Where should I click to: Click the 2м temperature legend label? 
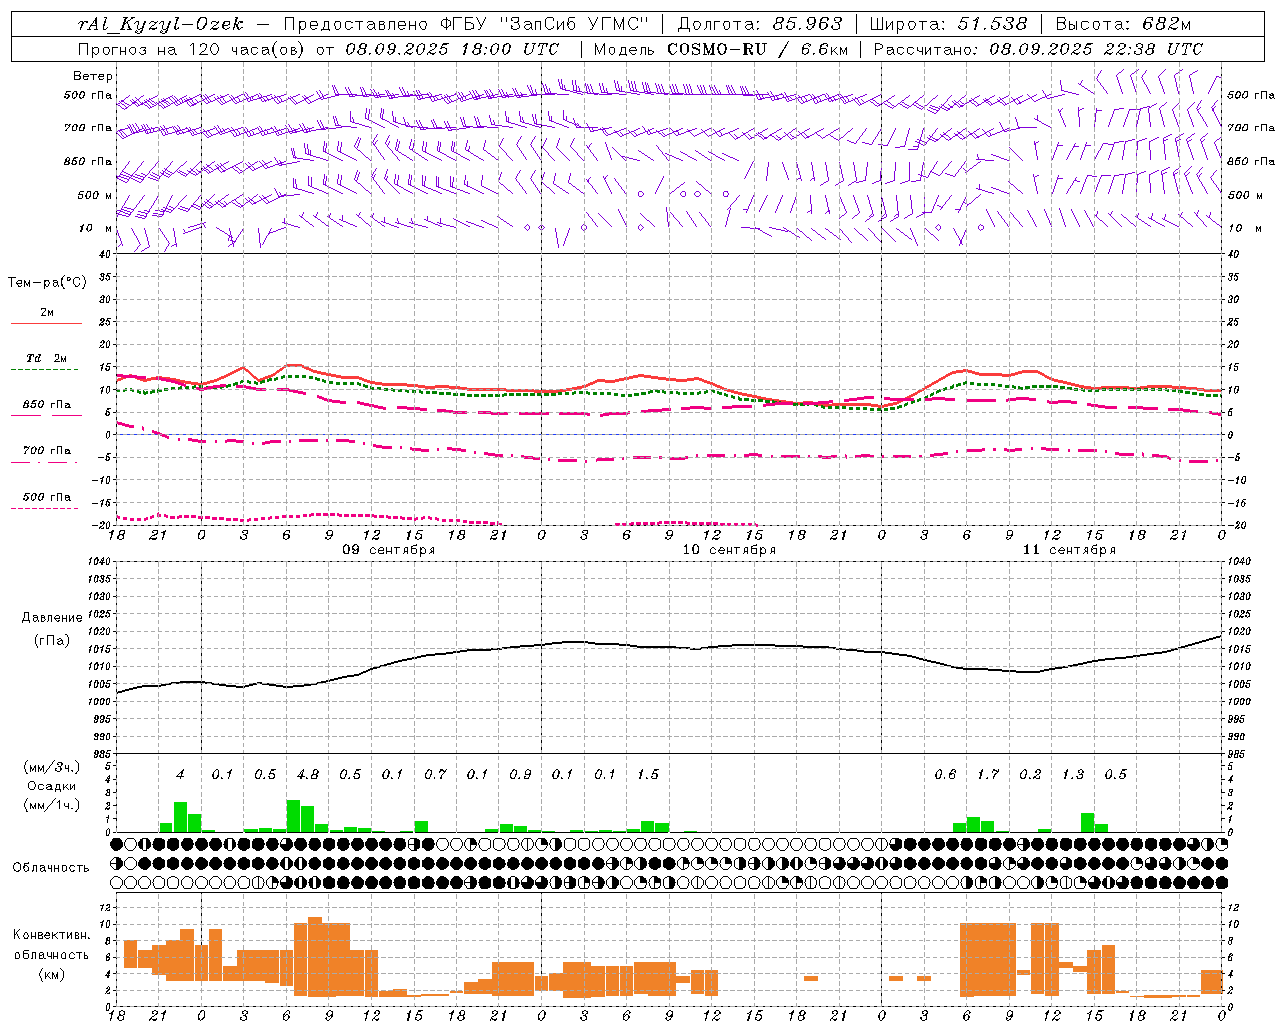[47, 312]
